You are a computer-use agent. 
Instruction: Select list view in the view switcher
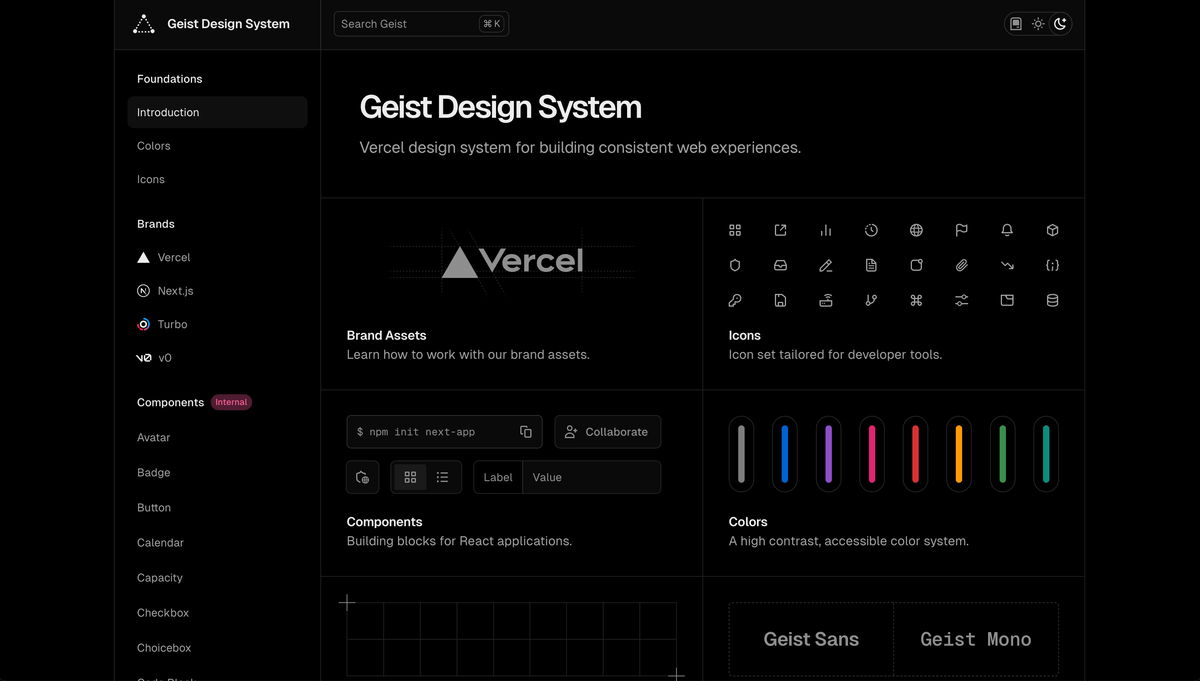point(442,477)
